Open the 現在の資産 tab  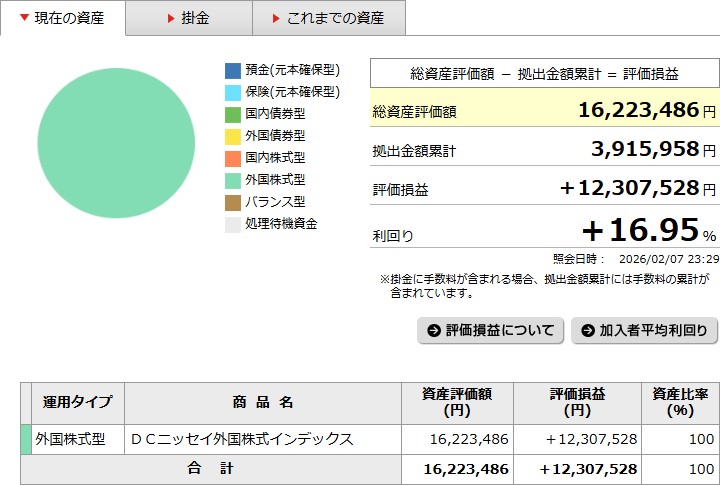[x=63, y=18]
